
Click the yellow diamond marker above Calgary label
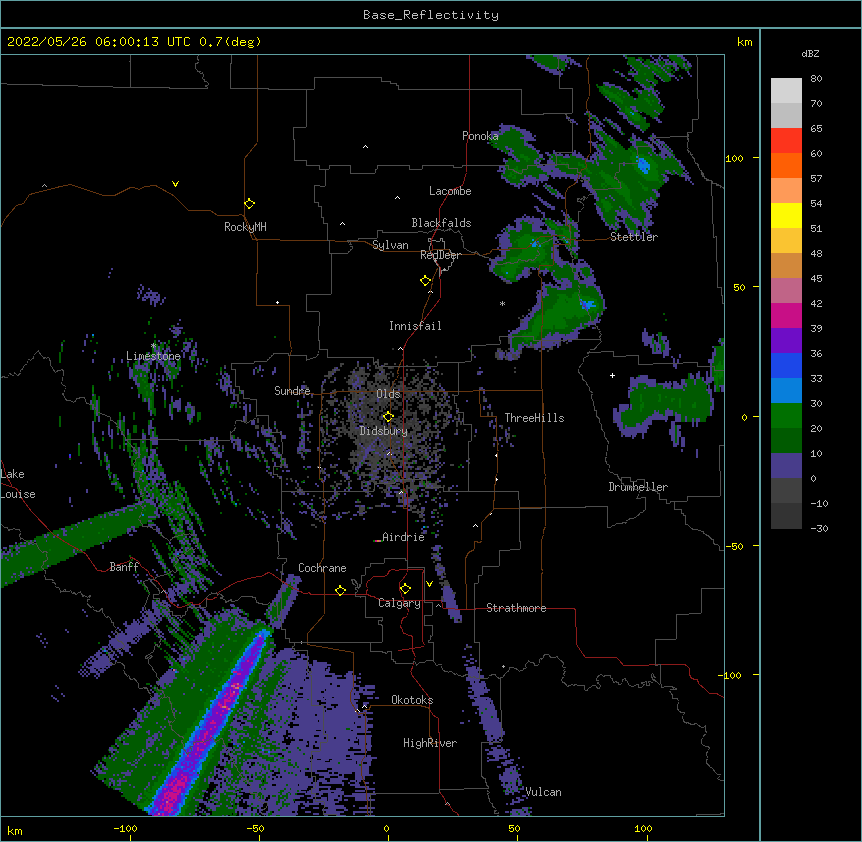point(405,589)
